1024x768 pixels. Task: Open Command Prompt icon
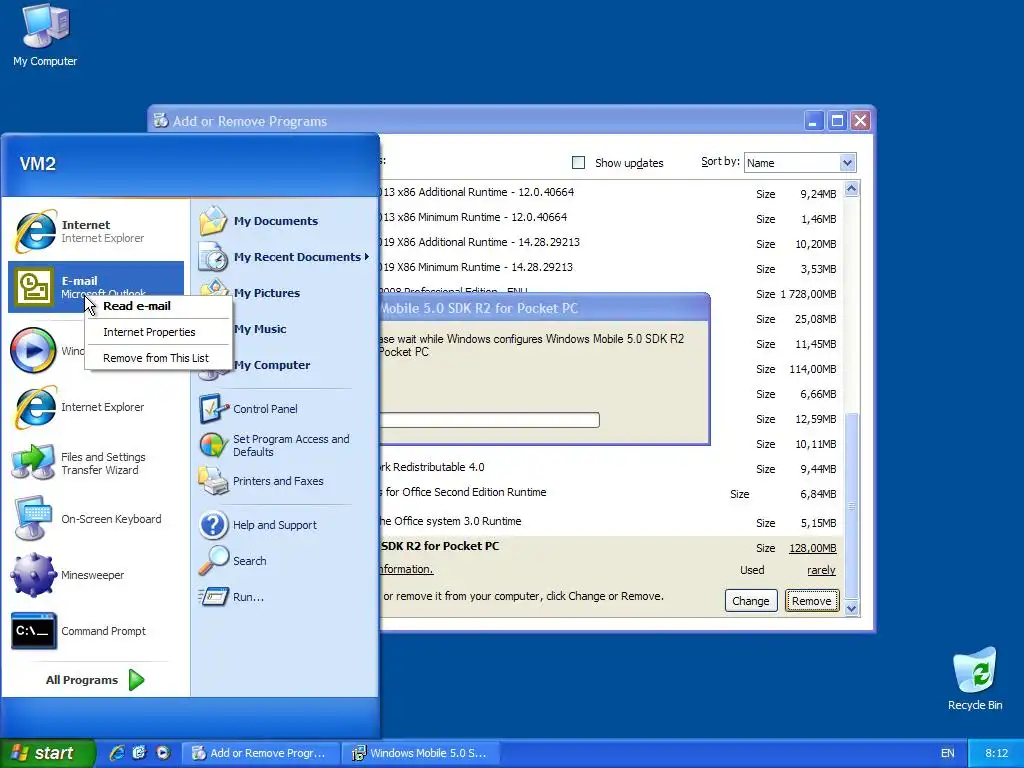pyautogui.click(x=34, y=631)
